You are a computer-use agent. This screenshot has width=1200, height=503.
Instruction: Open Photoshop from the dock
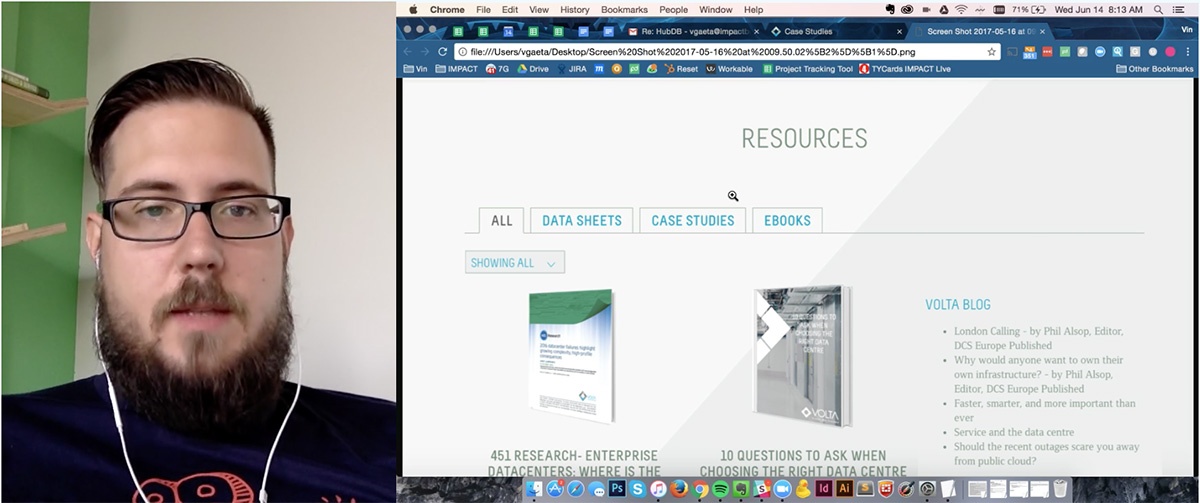pos(615,490)
